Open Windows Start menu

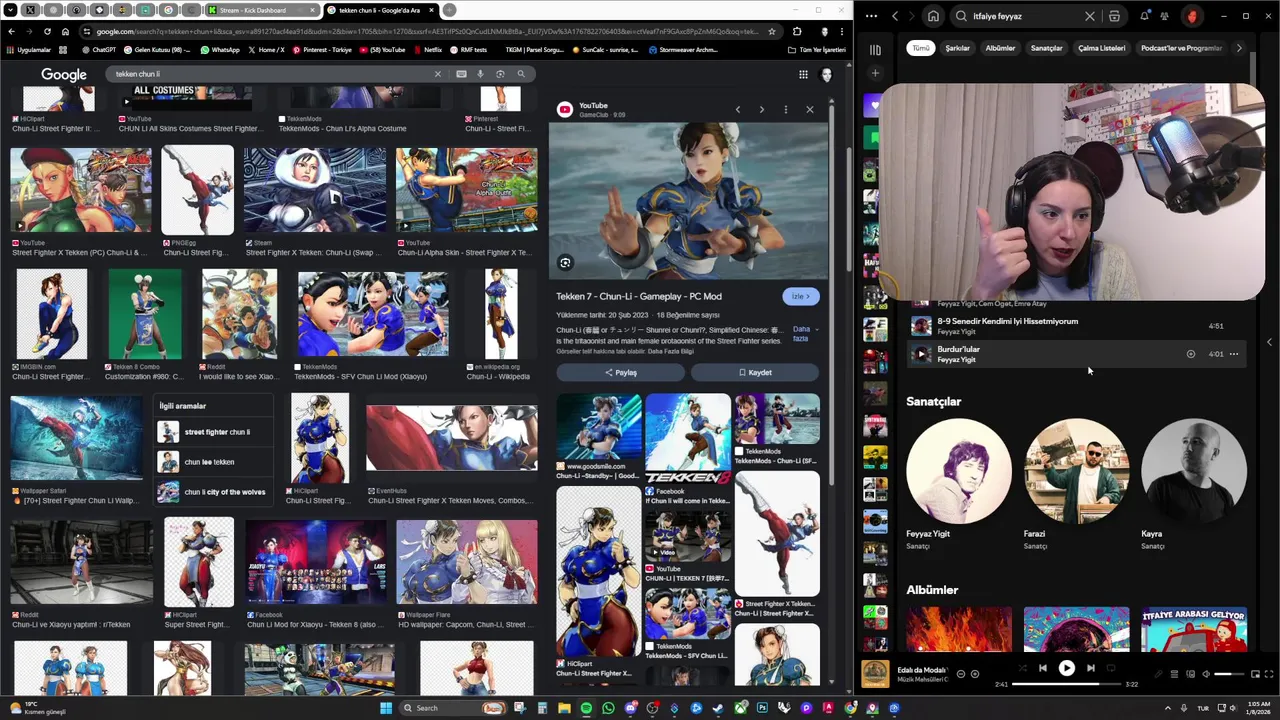(x=385, y=708)
